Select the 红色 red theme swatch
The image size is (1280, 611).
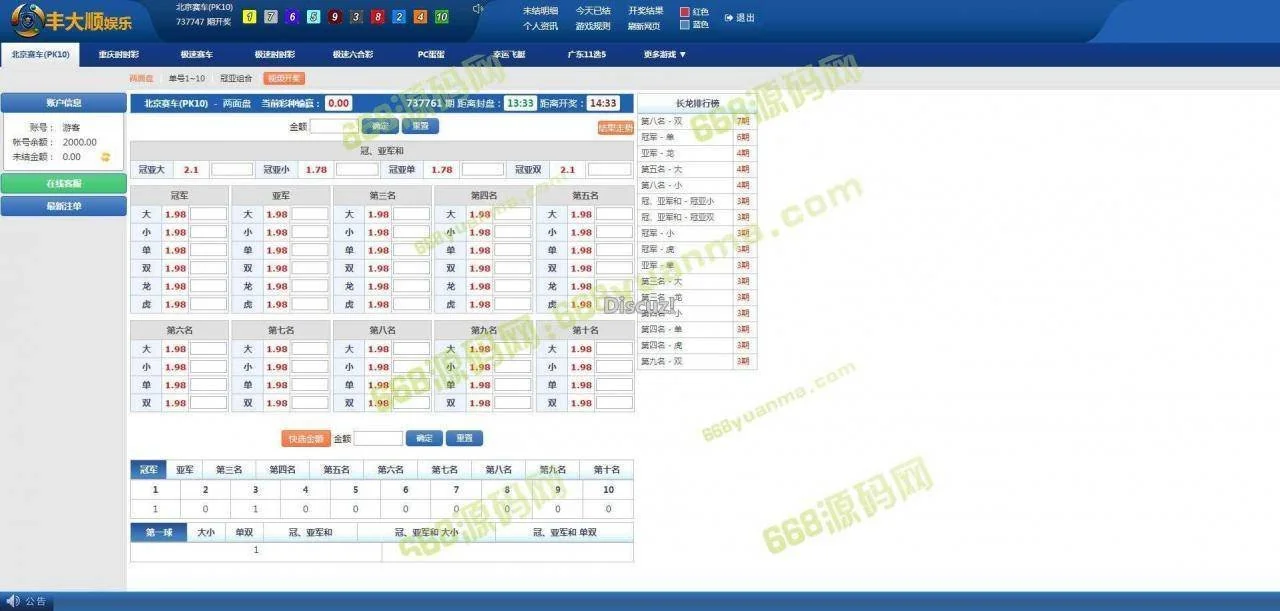point(685,12)
